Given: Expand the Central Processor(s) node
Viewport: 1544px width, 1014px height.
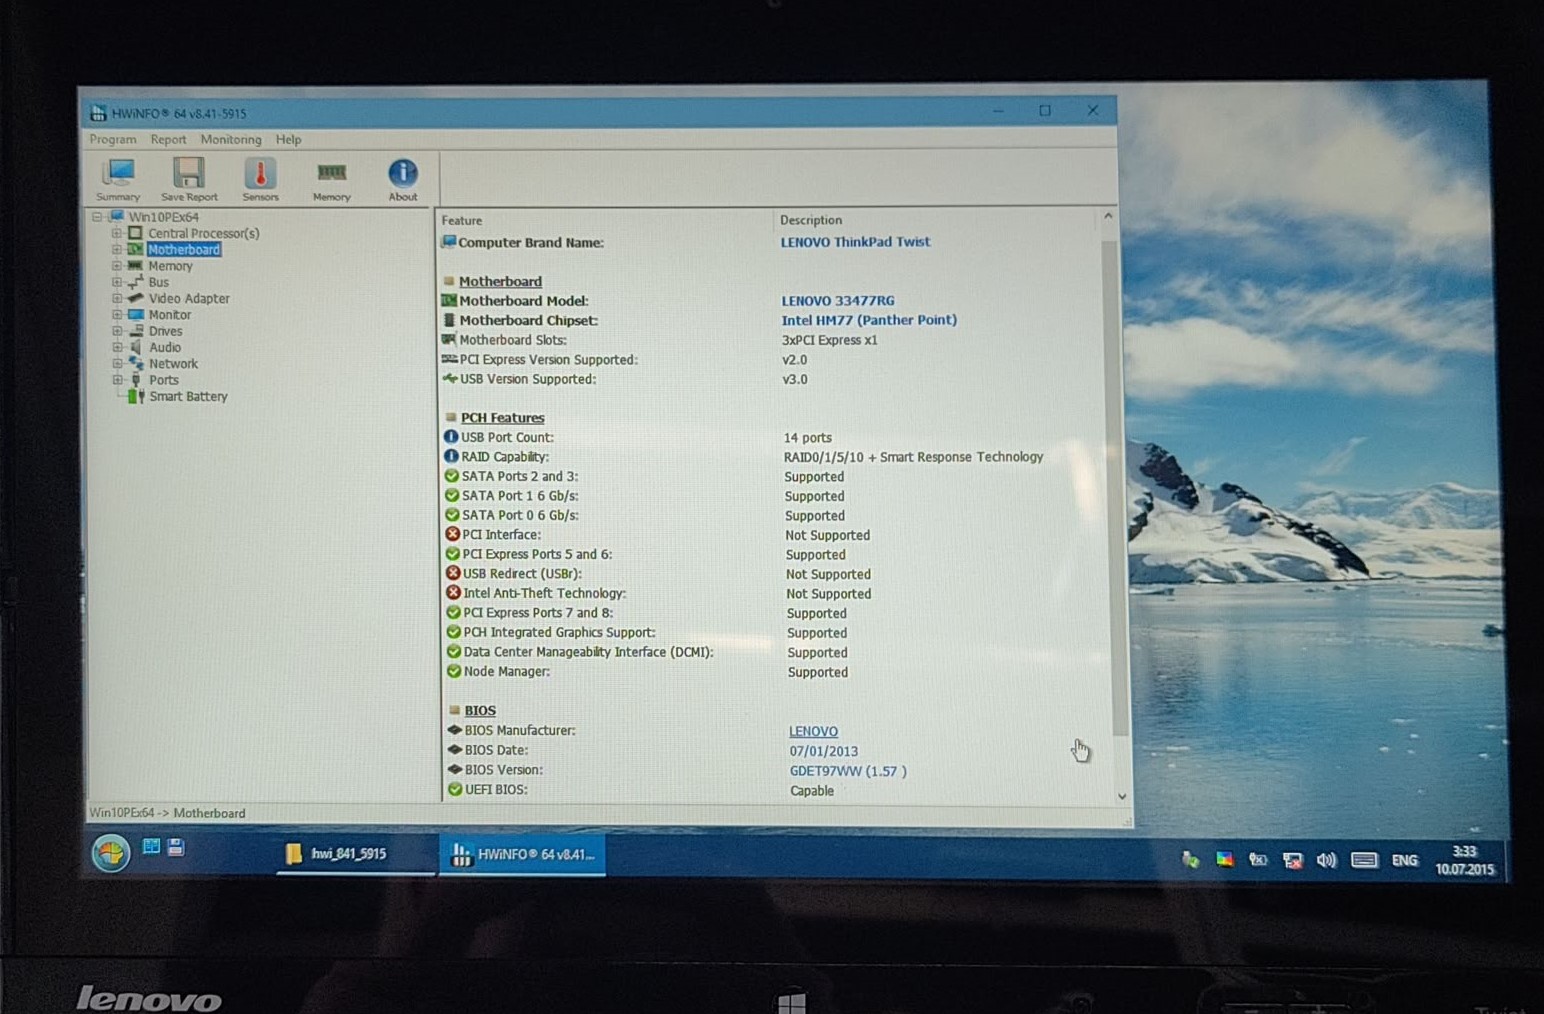Looking at the screenshot, I should coord(117,233).
